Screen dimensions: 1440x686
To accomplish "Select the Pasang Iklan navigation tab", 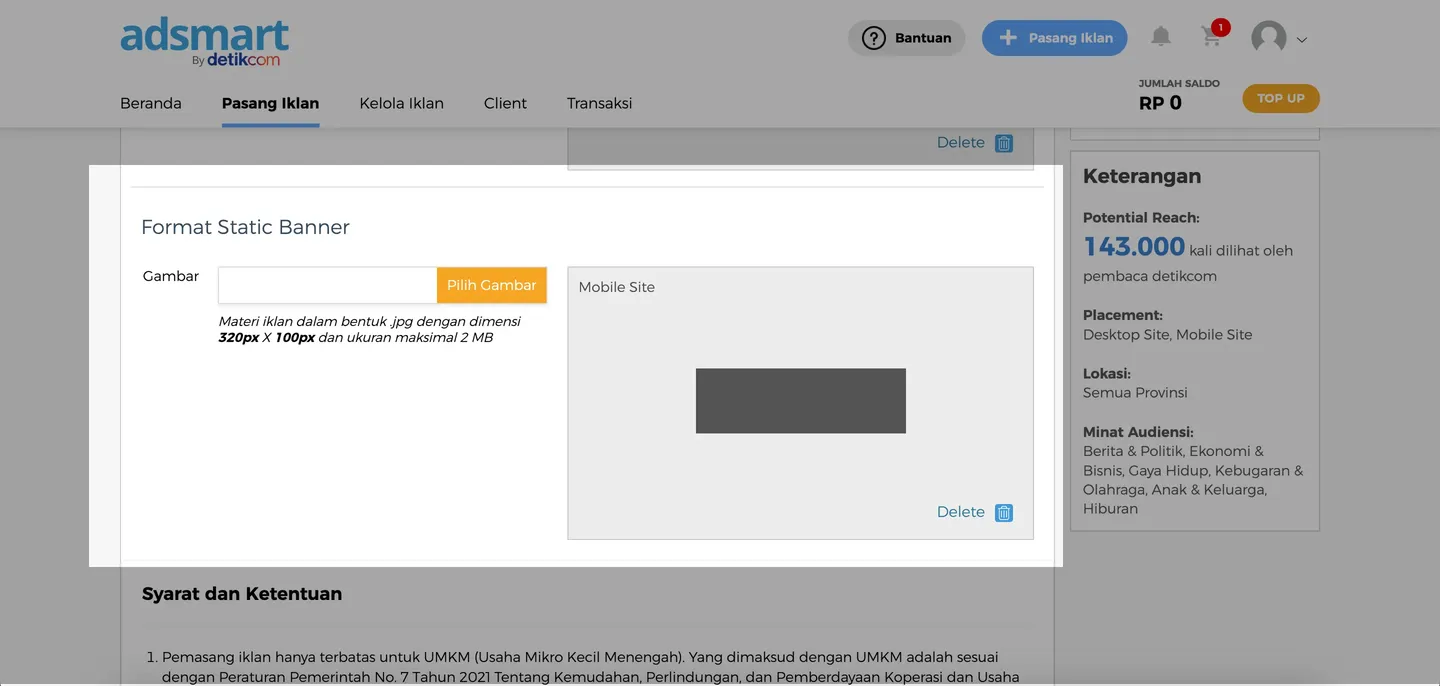I will coord(270,103).
